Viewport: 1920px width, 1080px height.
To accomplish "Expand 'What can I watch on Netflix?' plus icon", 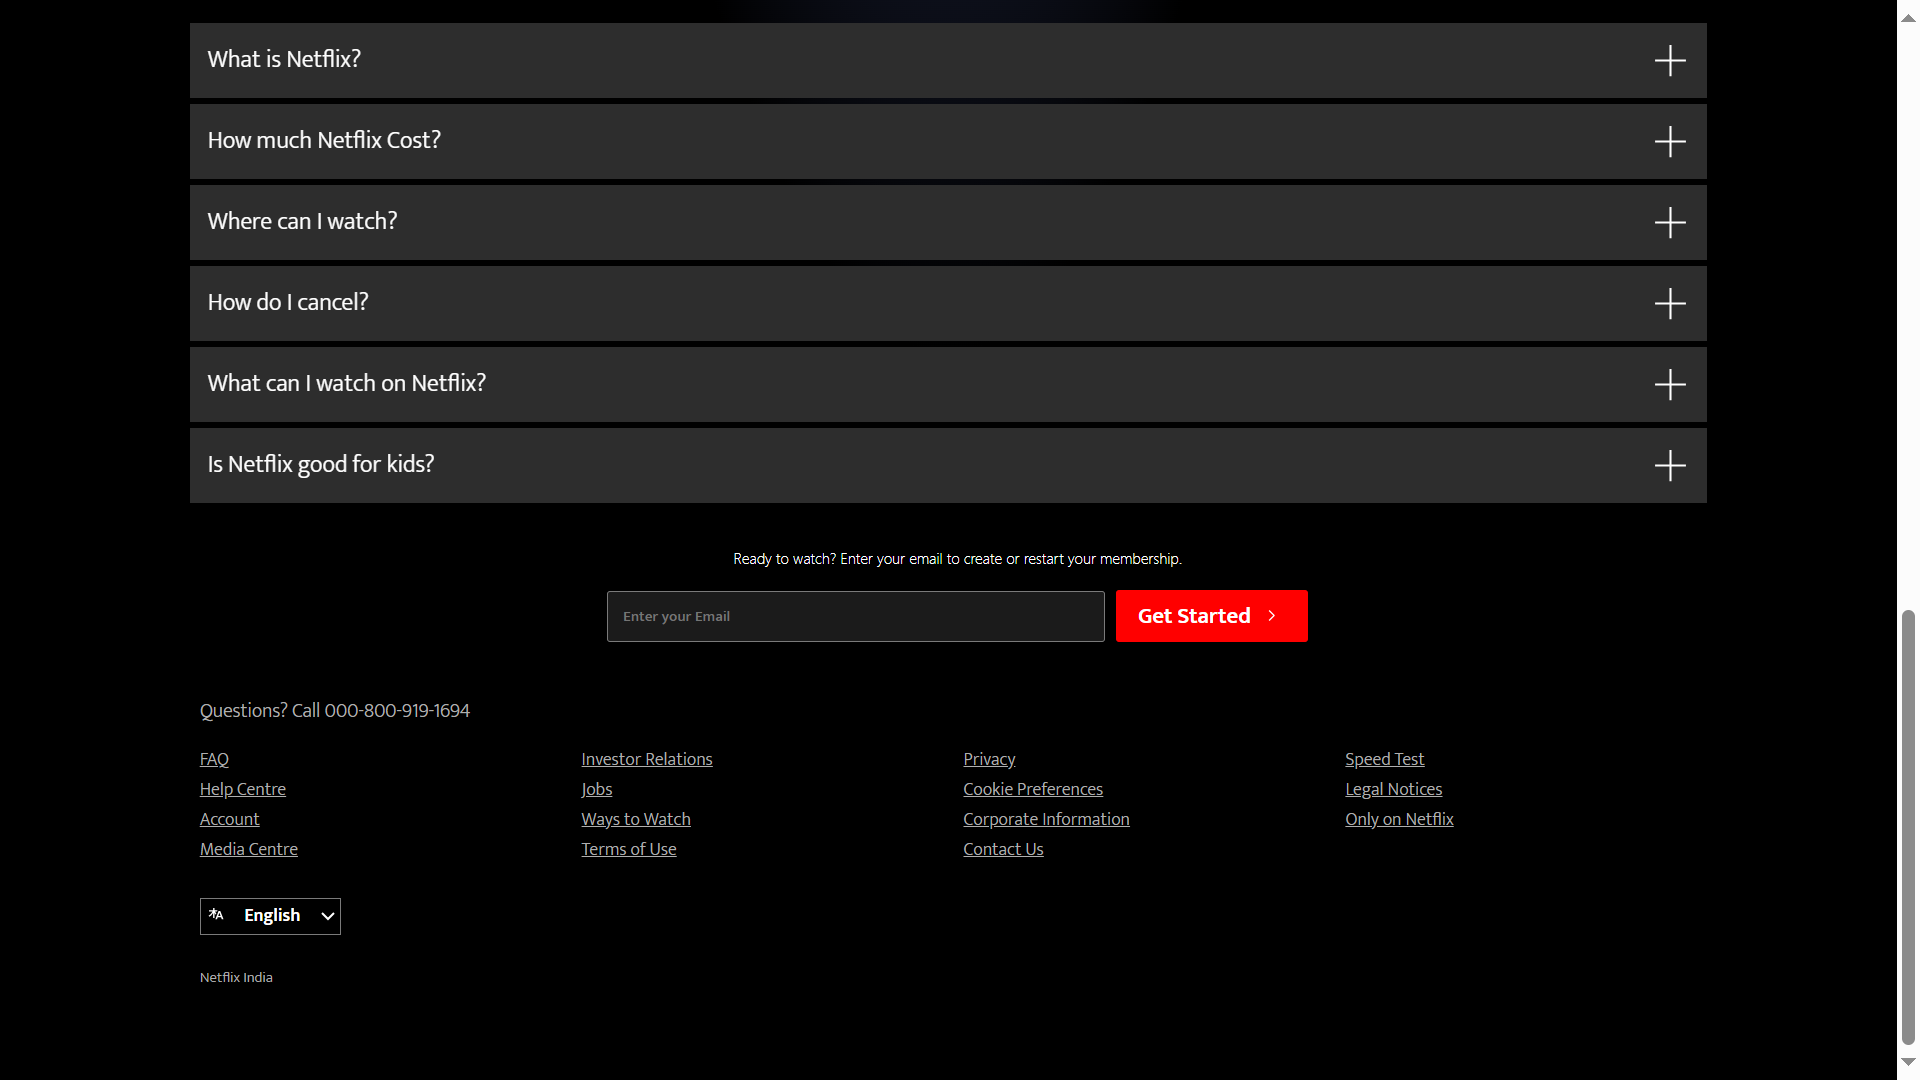I will (x=1669, y=384).
